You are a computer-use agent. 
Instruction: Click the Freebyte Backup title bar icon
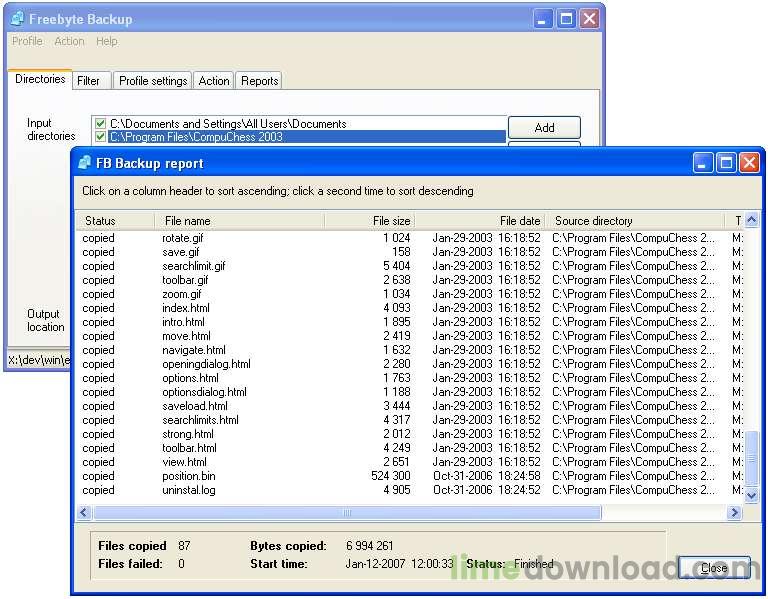point(17,19)
